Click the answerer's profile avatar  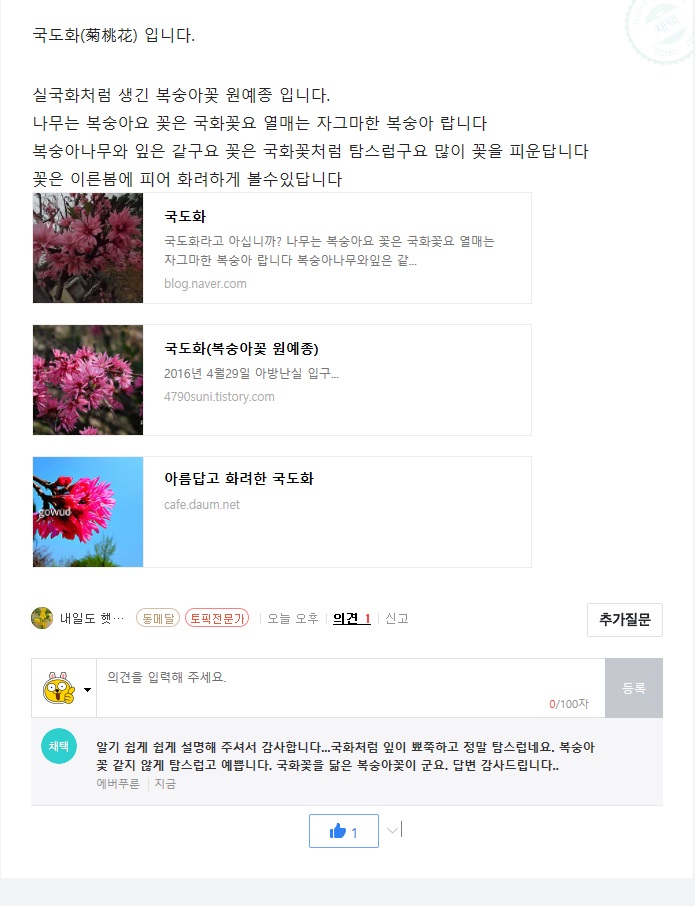point(42,618)
